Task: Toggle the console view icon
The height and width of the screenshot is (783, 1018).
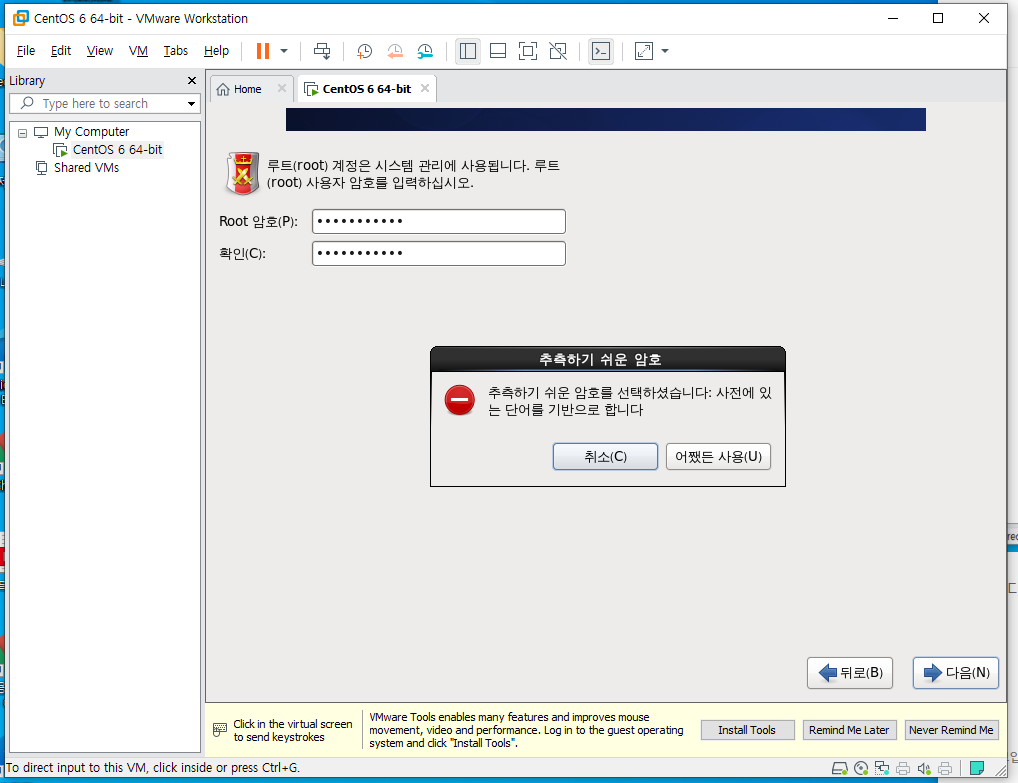Action: 601,51
